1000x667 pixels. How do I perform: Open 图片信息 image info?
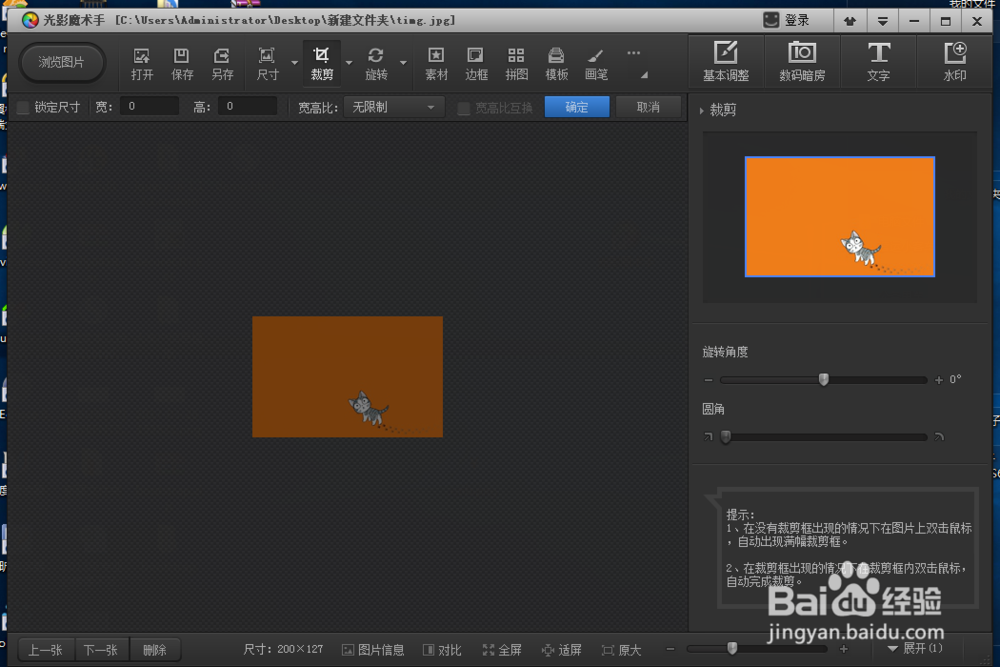pos(373,650)
